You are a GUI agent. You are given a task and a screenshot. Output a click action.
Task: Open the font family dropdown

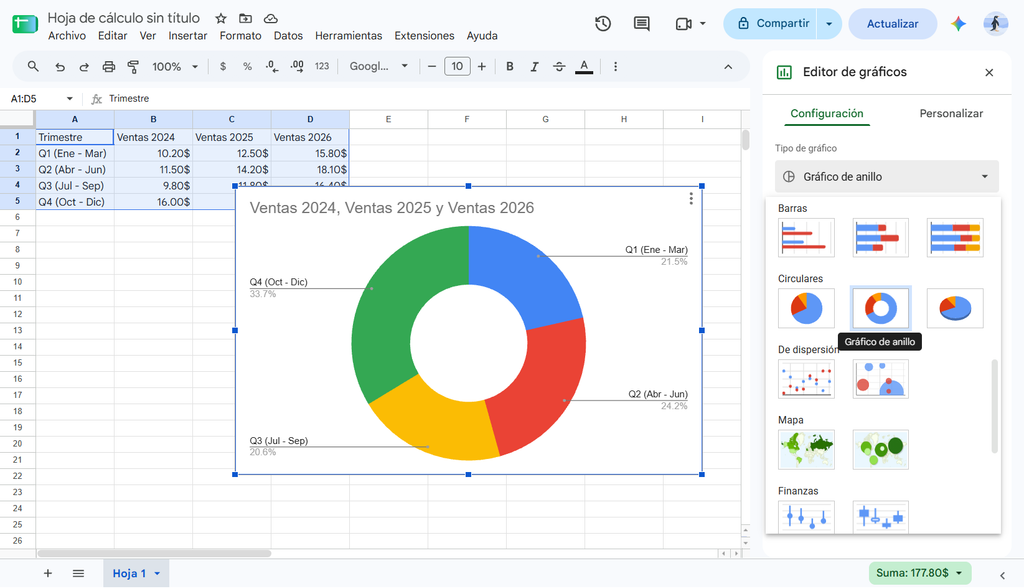click(x=379, y=67)
